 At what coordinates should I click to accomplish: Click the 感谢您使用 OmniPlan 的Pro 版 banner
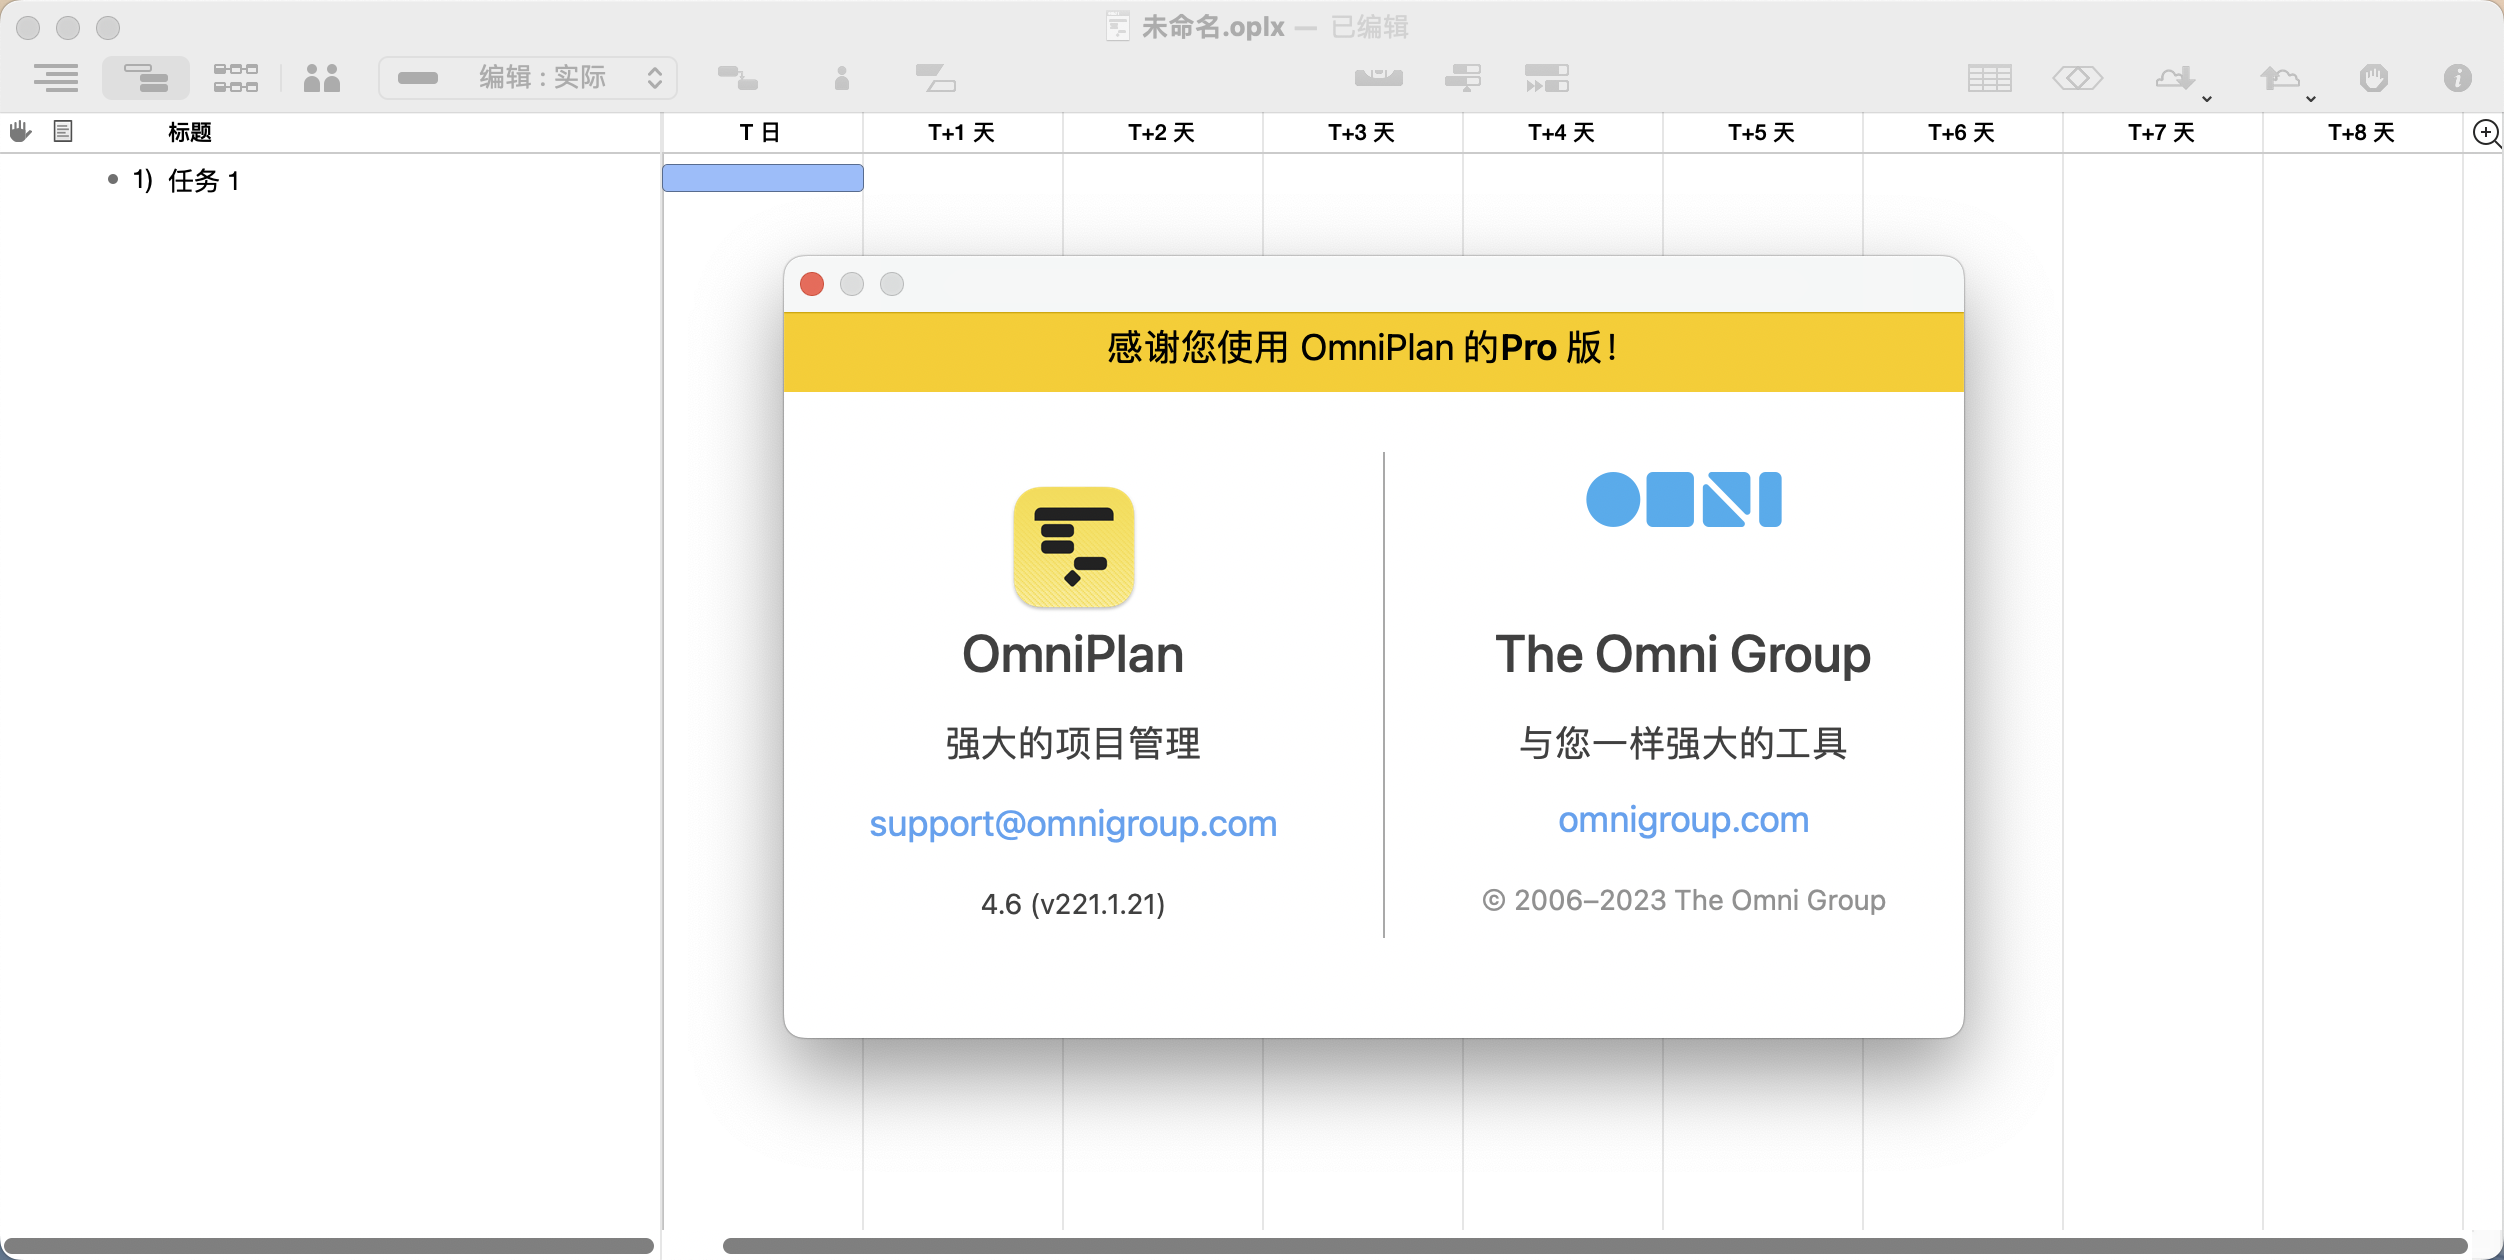tap(1374, 350)
